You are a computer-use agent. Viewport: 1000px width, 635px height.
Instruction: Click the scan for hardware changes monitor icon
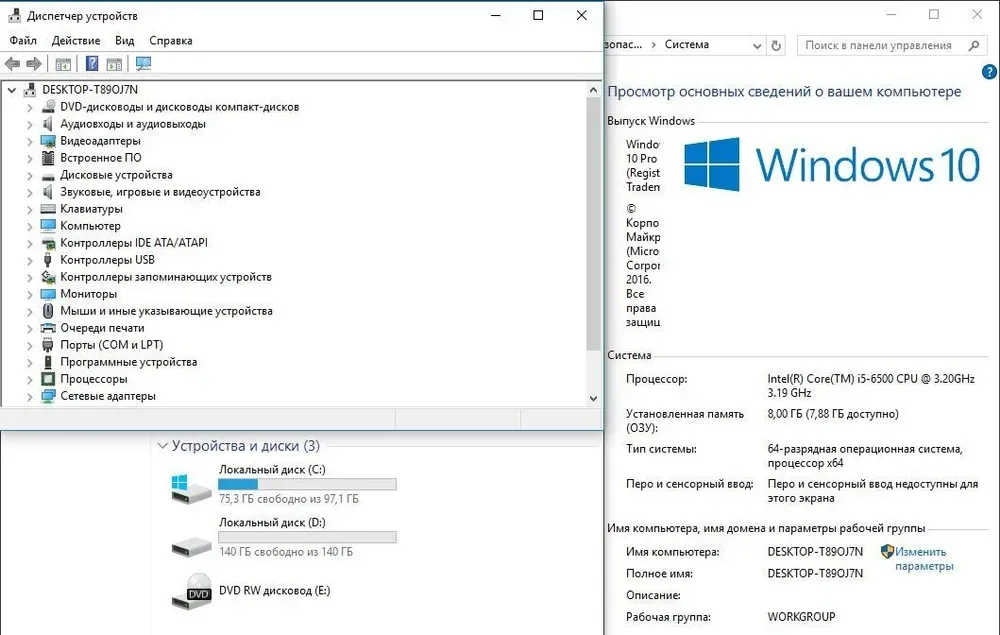[x=143, y=64]
